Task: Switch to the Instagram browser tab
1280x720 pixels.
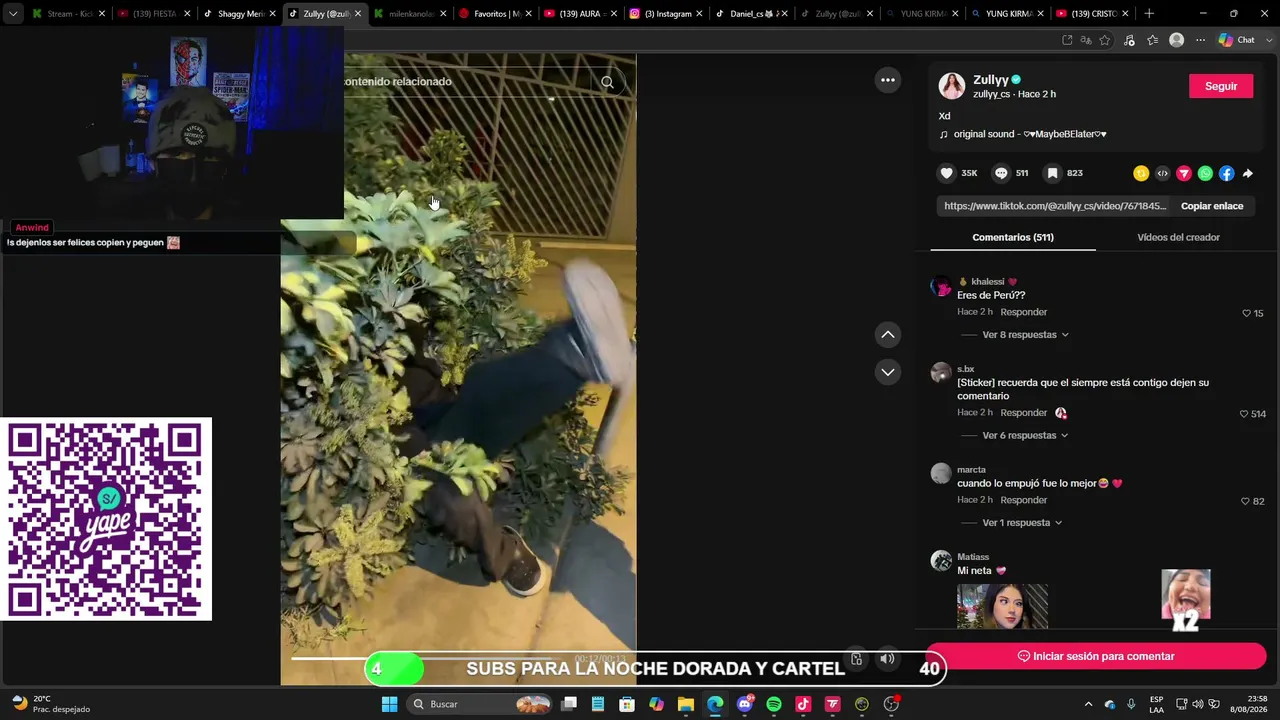Action: 668,14
